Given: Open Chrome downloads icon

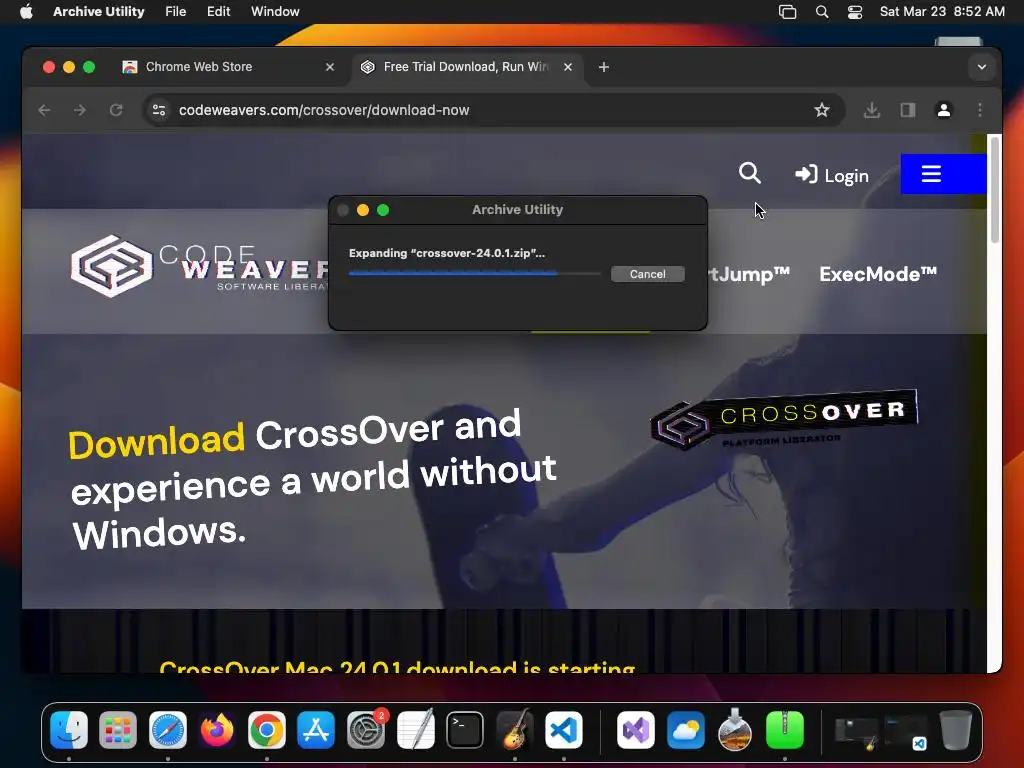Looking at the screenshot, I should pos(872,110).
